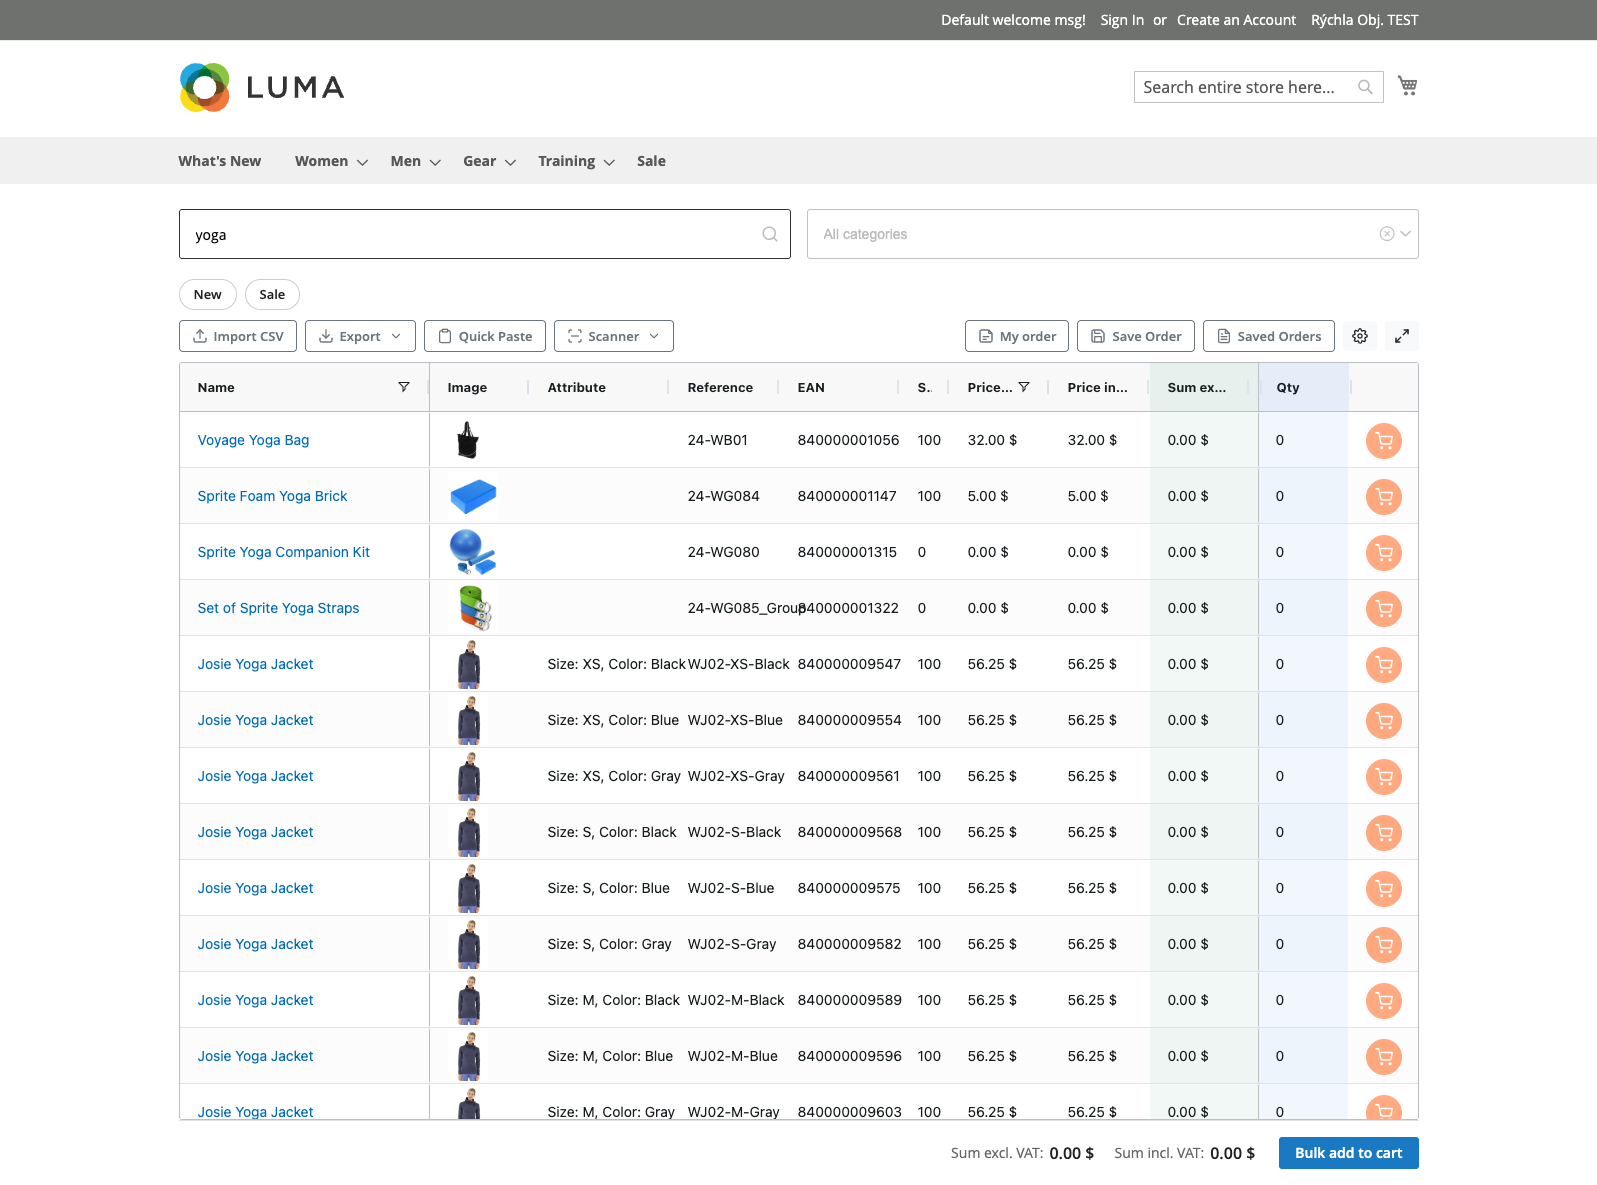Add WJ02-XS-Gray Josie Yoga Jacket to cart
1597x1185 pixels.
pyautogui.click(x=1384, y=776)
